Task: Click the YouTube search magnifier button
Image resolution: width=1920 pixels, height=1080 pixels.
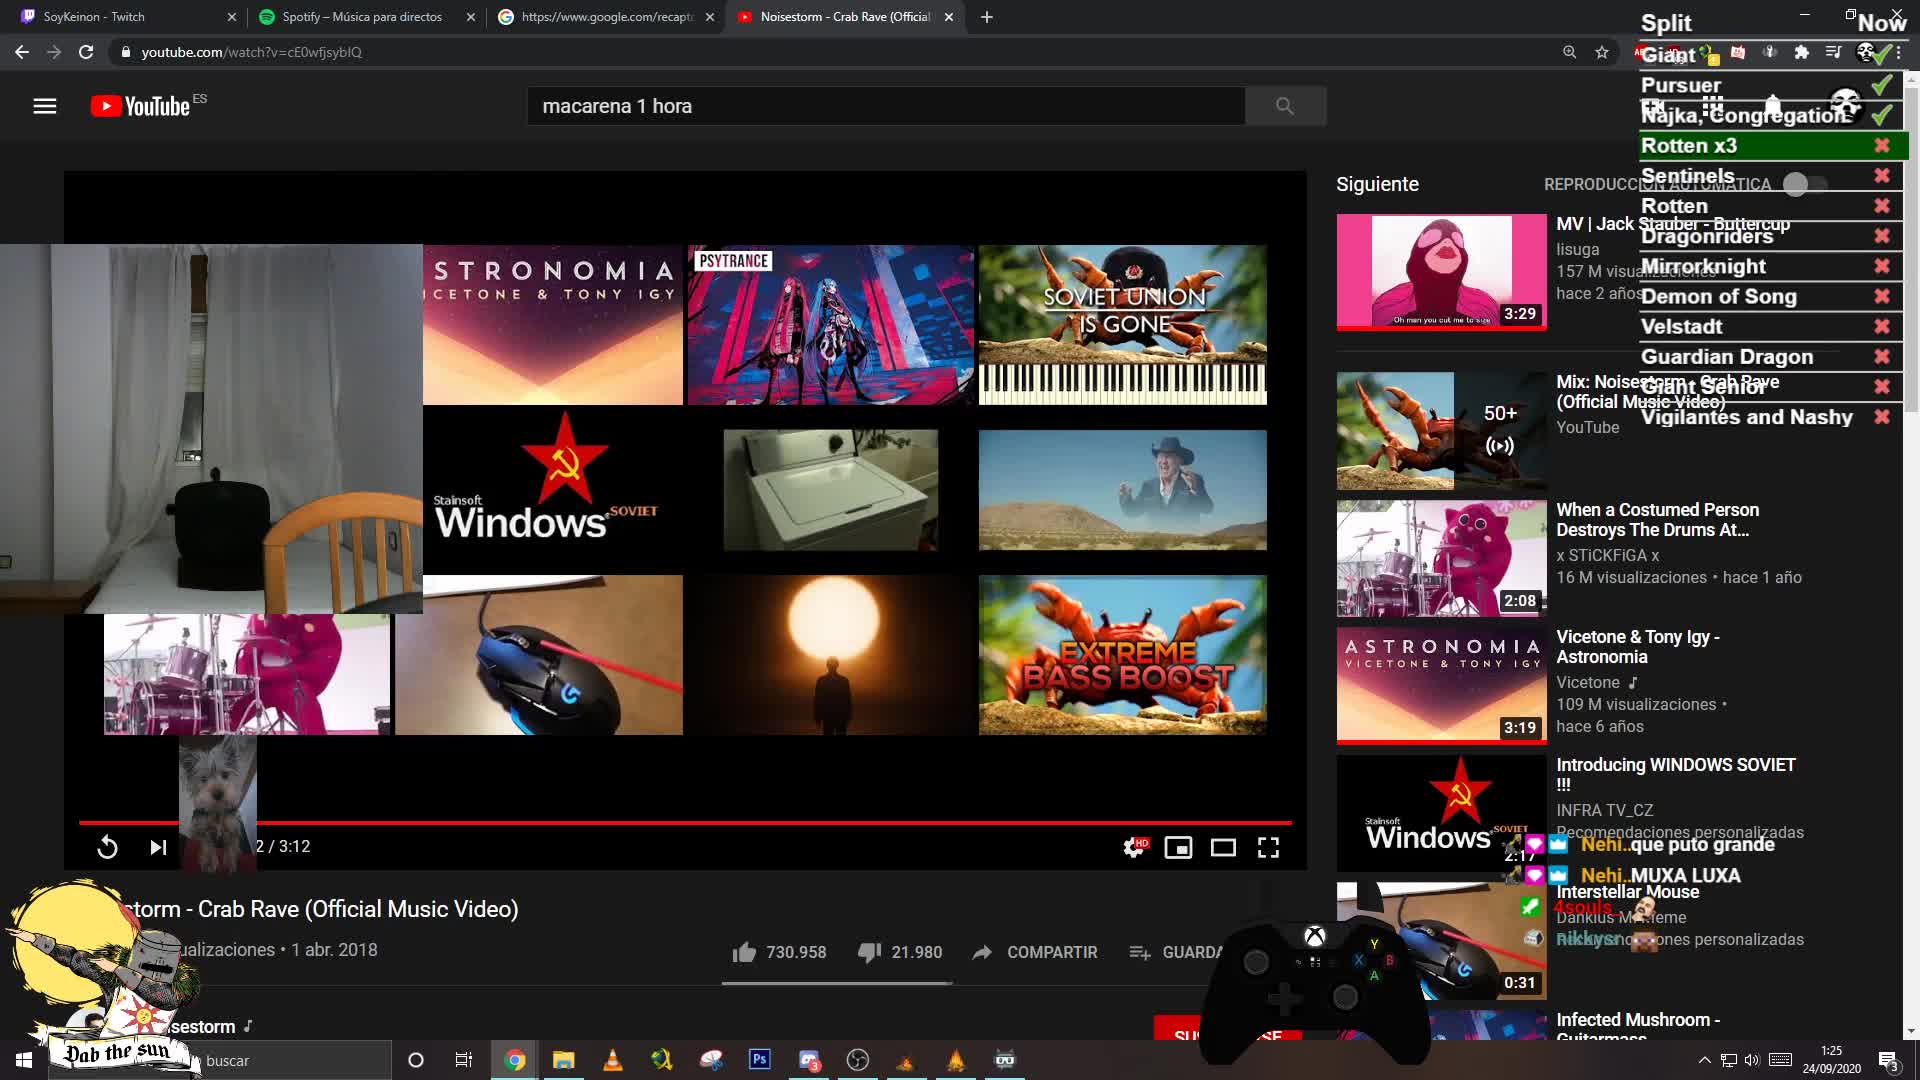Action: (1285, 106)
